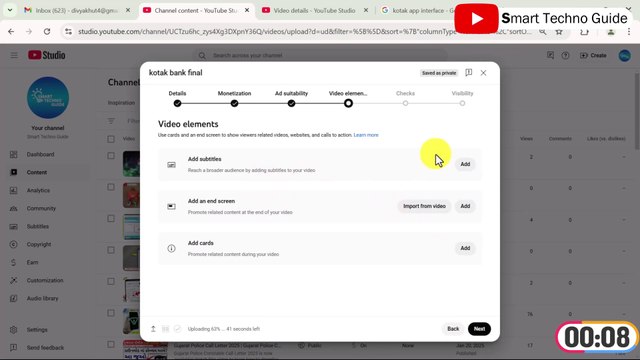Click the feedback flag icon in dialog
640x360 pixels.
(x=469, y=73)
